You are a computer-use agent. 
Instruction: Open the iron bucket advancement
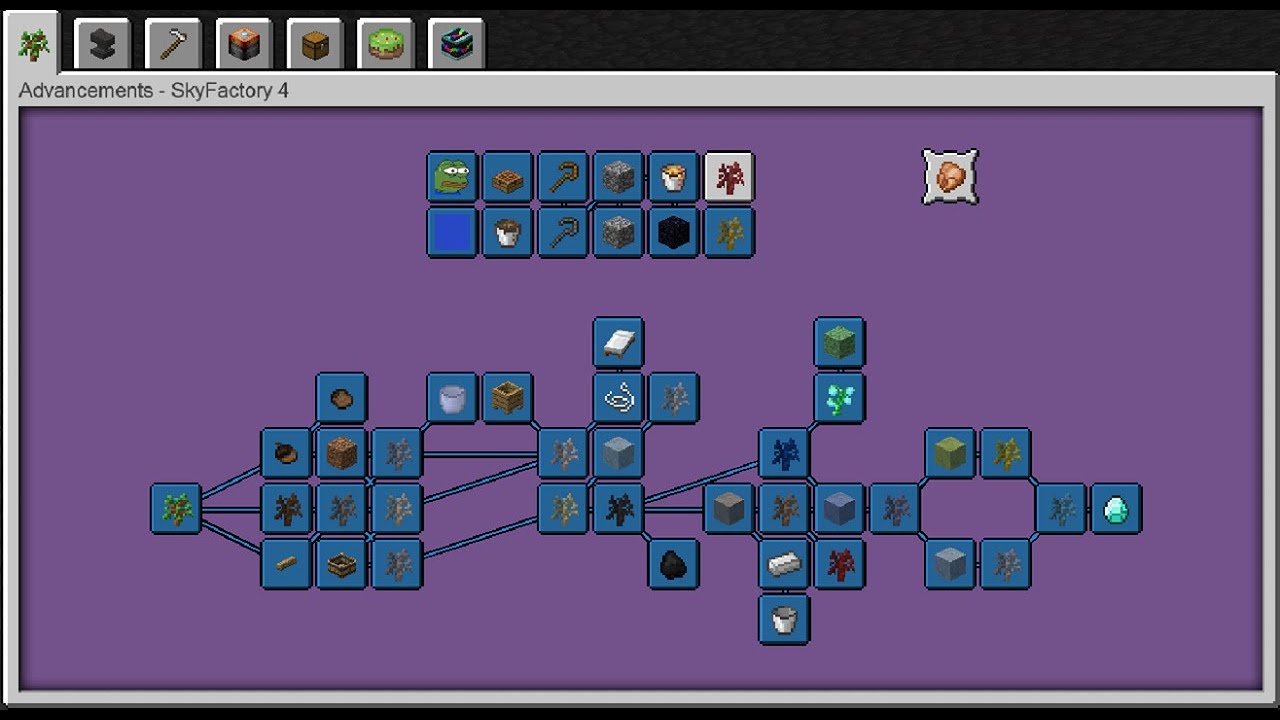pyautogui.click(x=784, y=619)
